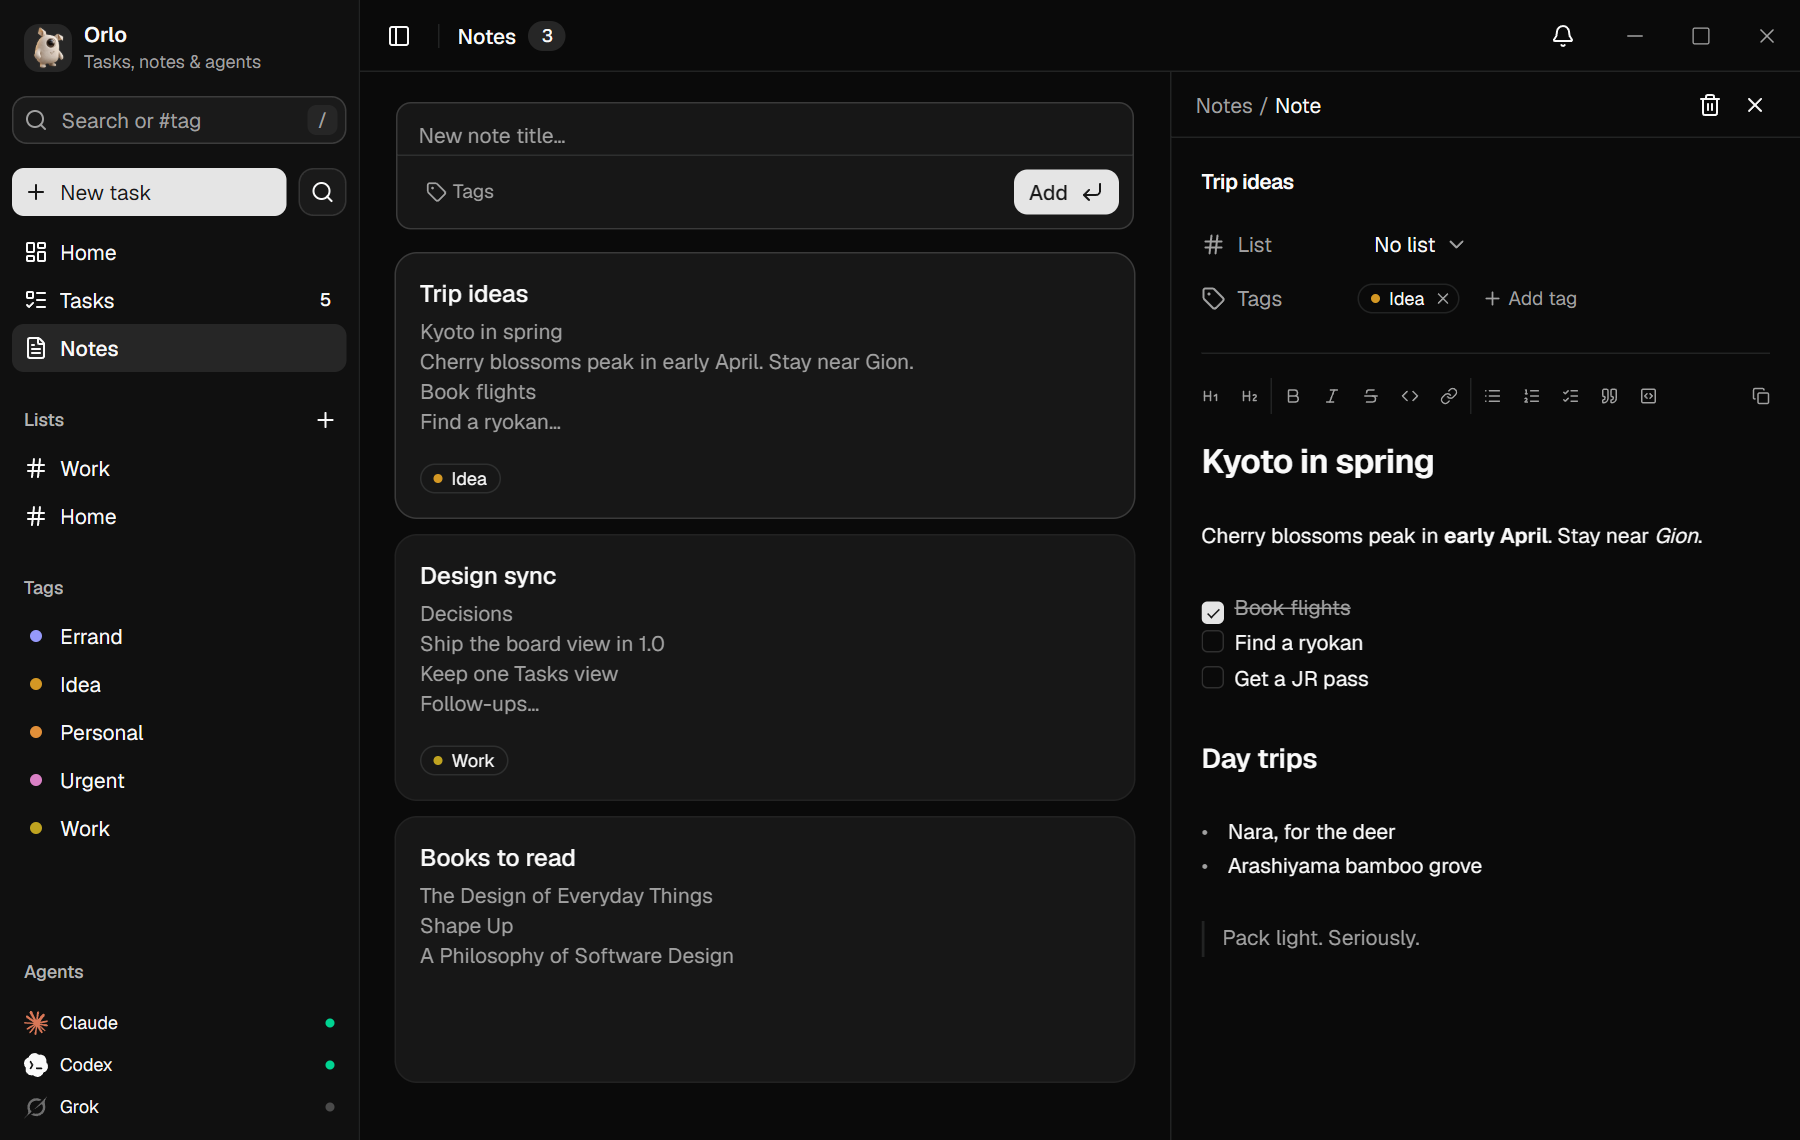The image size is (1800, 1140).
Task: Click the Add note button
Action: pyautogui.click(x=1066, y=192)
